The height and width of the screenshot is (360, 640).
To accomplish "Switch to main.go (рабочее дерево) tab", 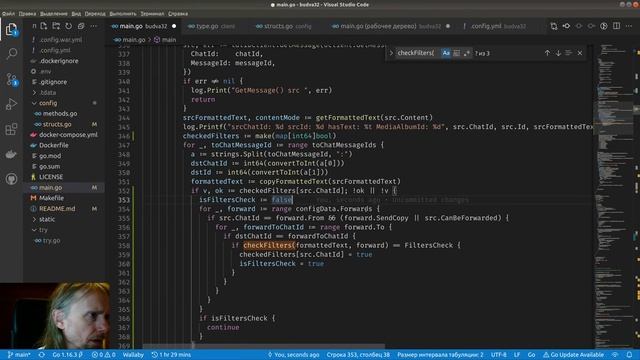I will coord(391,26).
